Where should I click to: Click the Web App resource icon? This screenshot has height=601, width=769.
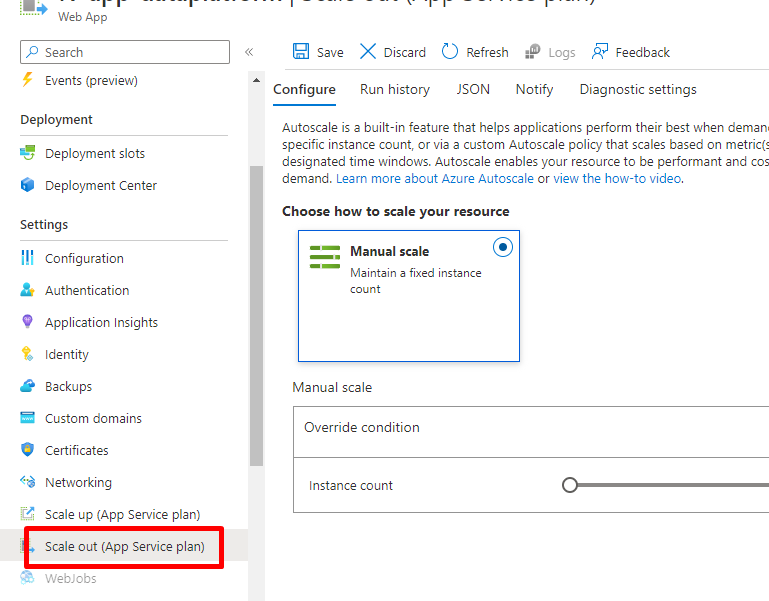[x=32, y=7]
